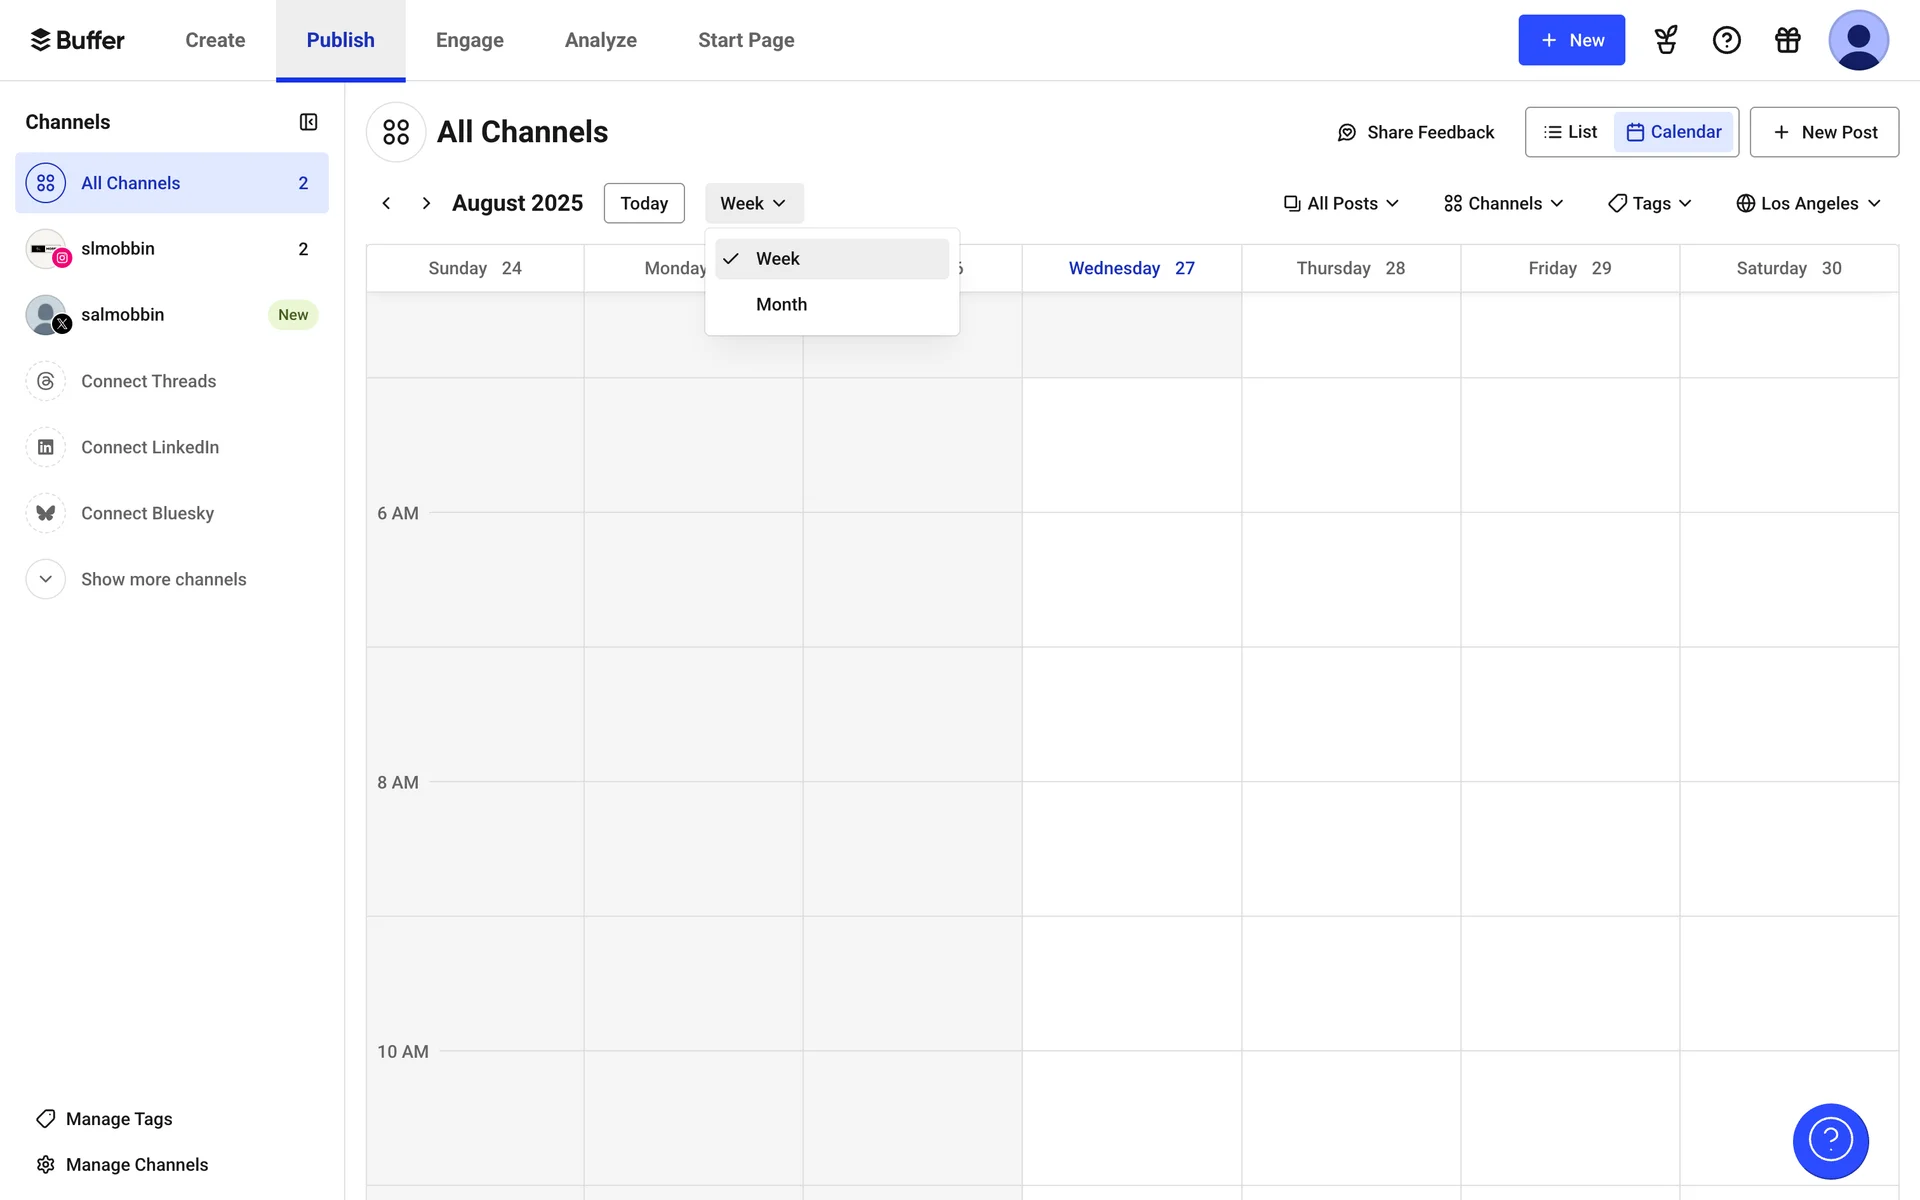Go to the next week arrow
This screenshot has height=1200, width=1920.
click(x=426, y=203)
